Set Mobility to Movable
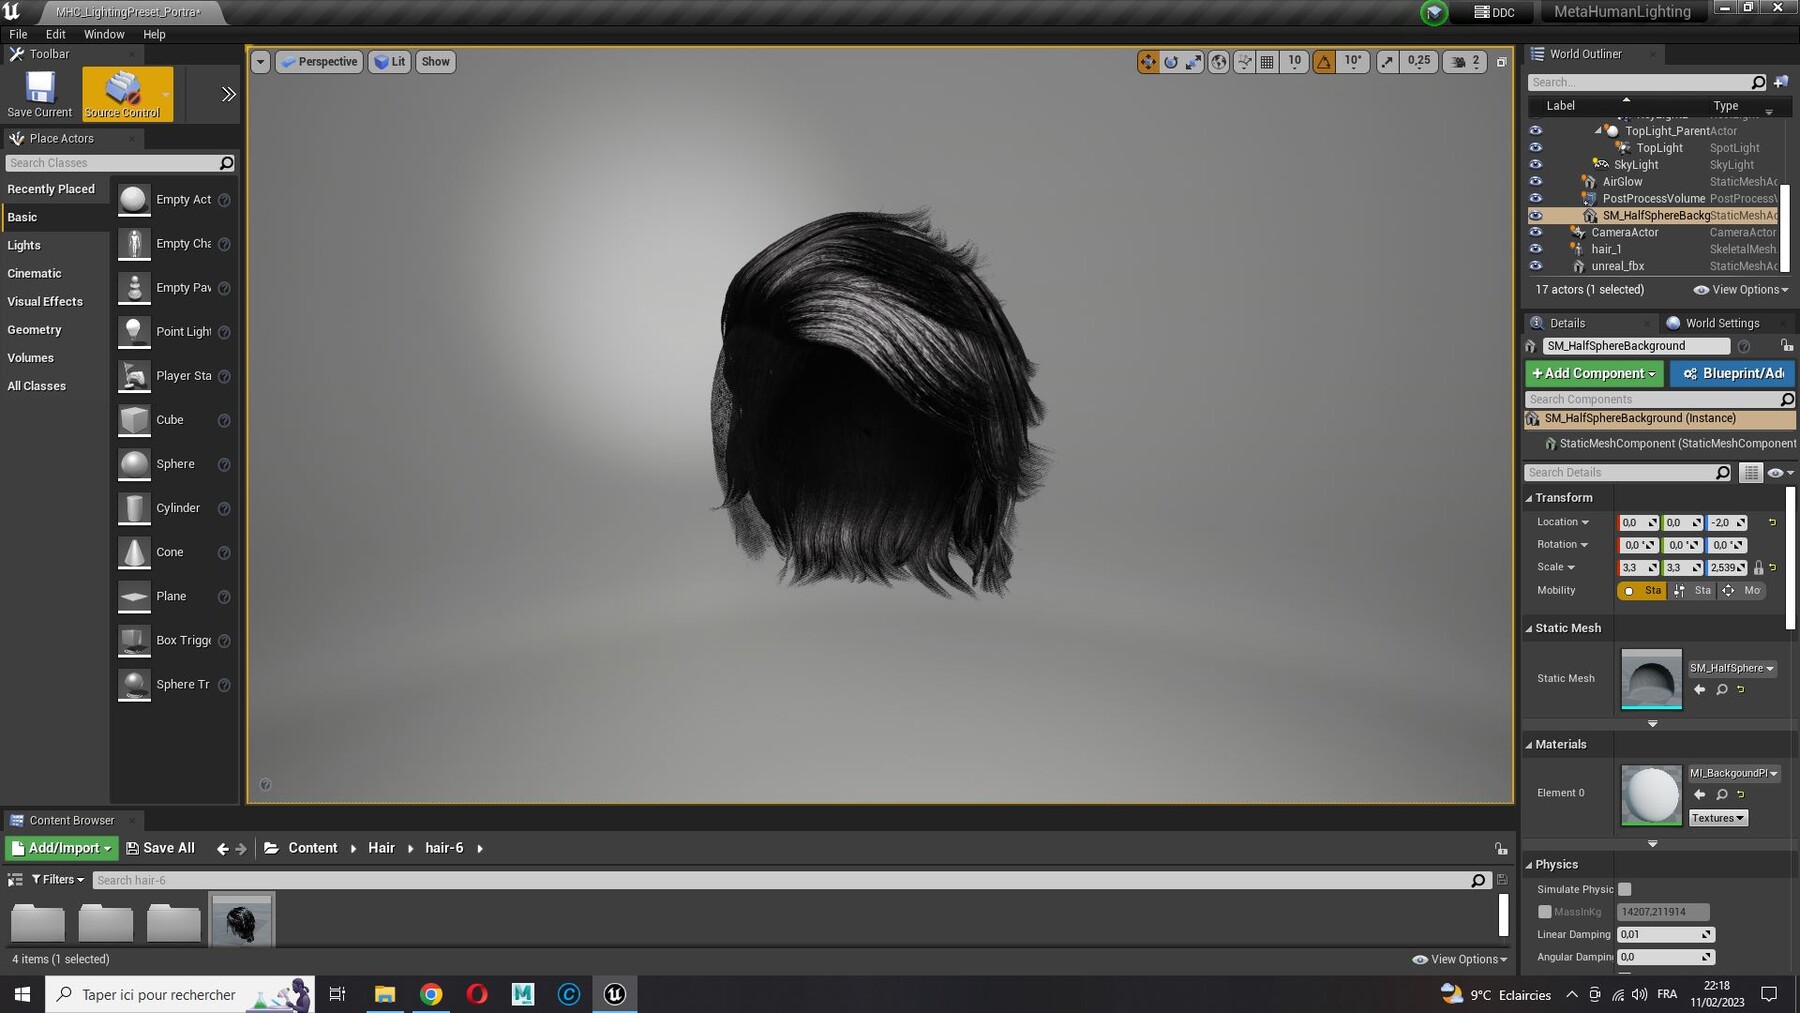This screenshot has width=1800, height=1013. [x=1742, y=591]
